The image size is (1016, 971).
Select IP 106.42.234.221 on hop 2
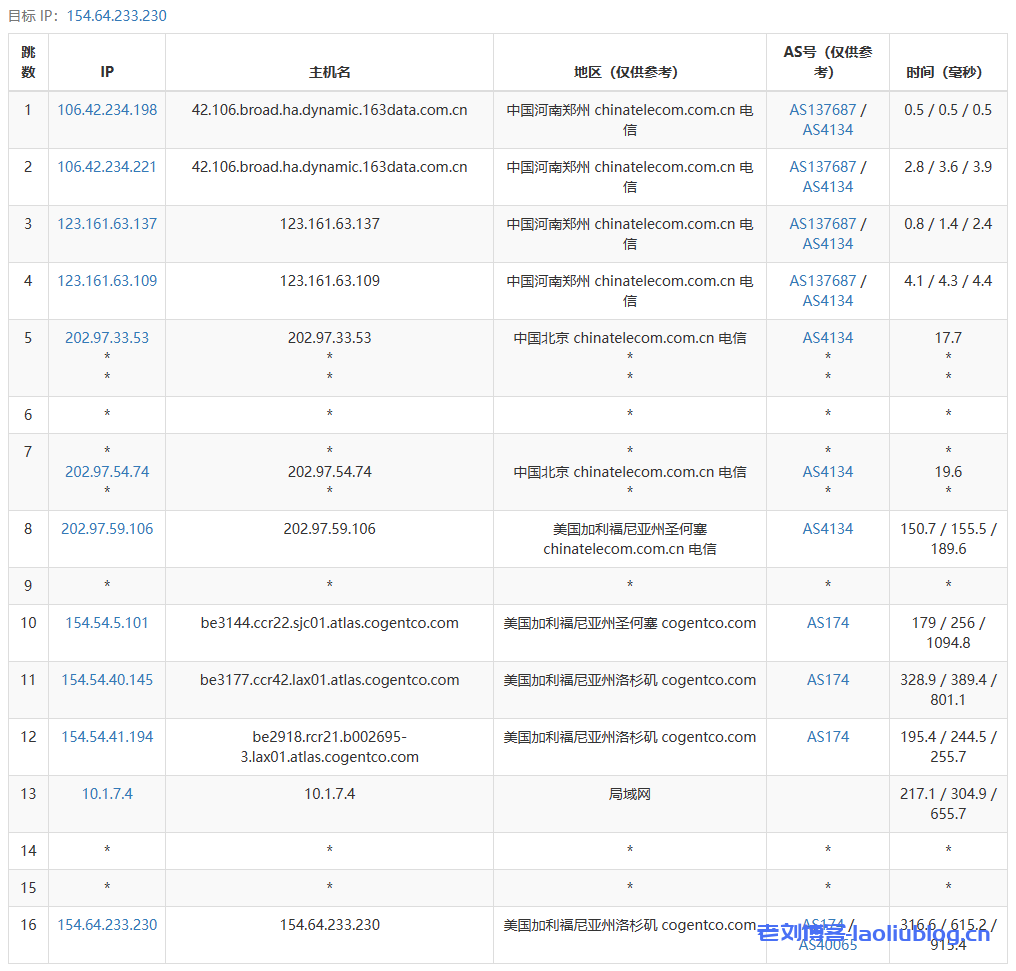point(106,166)
